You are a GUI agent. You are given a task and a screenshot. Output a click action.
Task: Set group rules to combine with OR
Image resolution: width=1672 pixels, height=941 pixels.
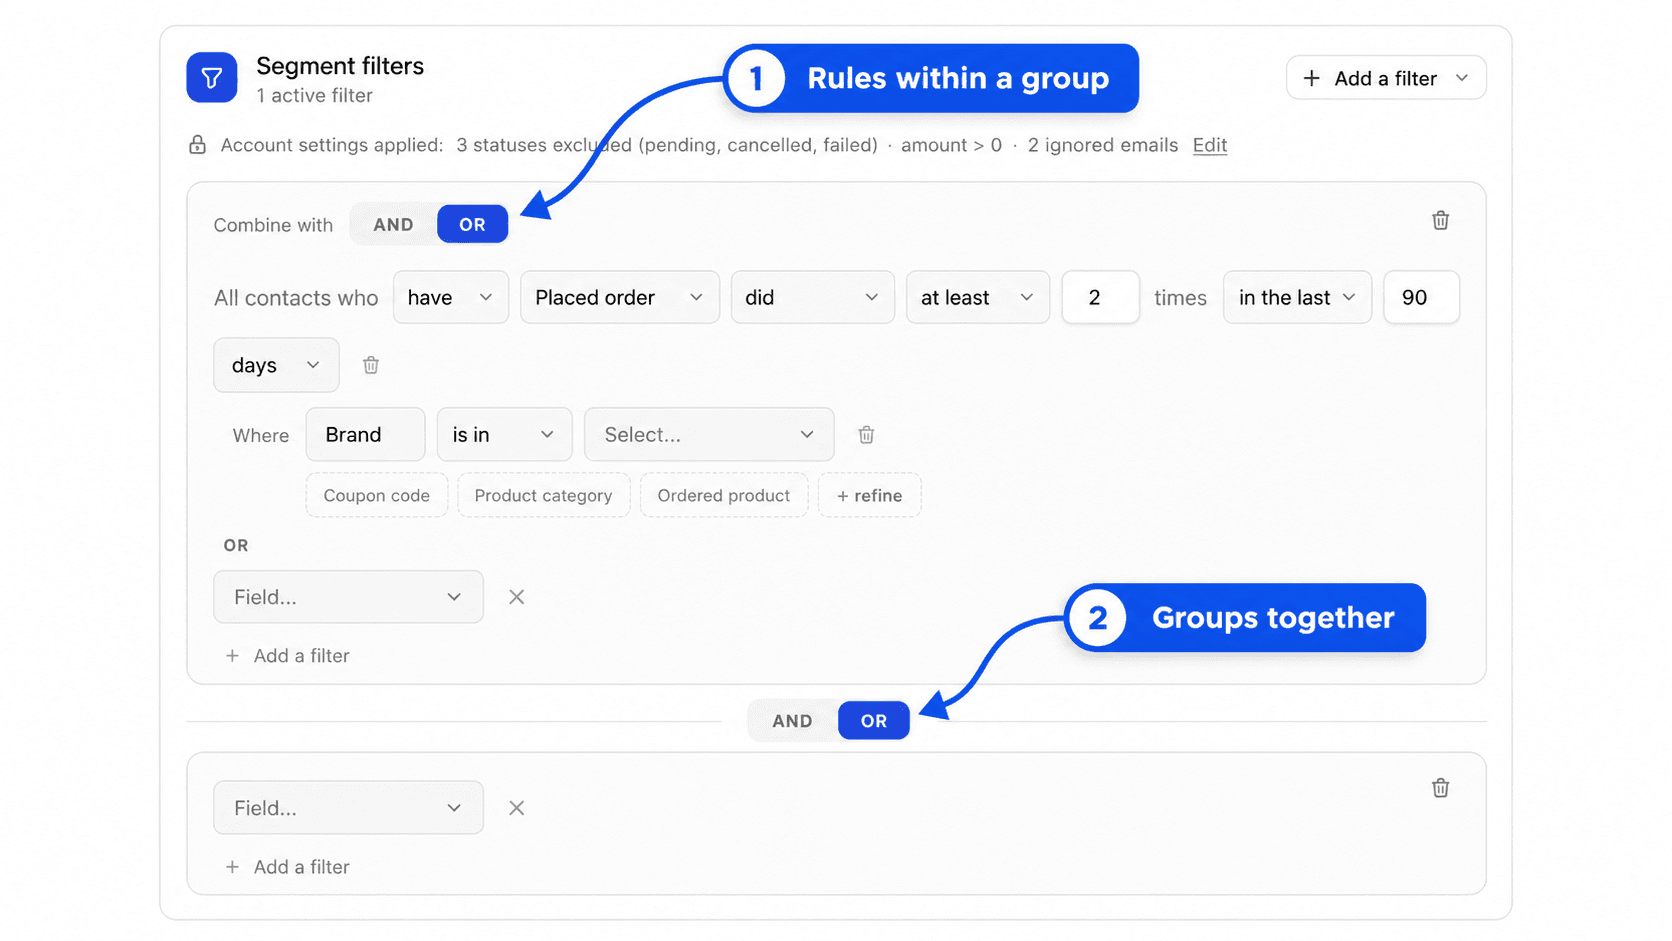tap(472, 224)
